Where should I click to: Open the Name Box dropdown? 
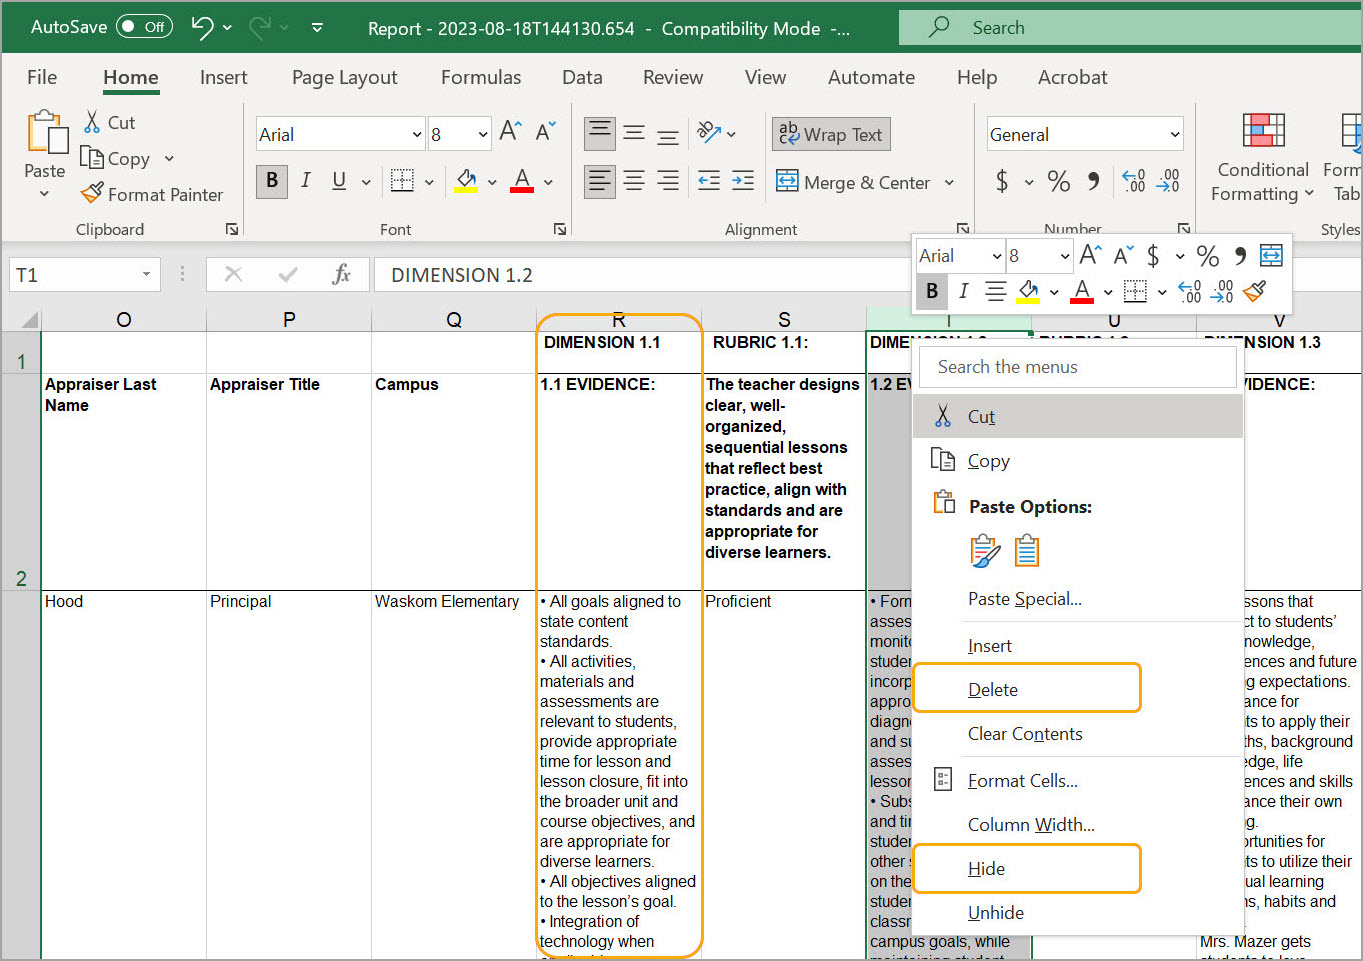[146, 274]
